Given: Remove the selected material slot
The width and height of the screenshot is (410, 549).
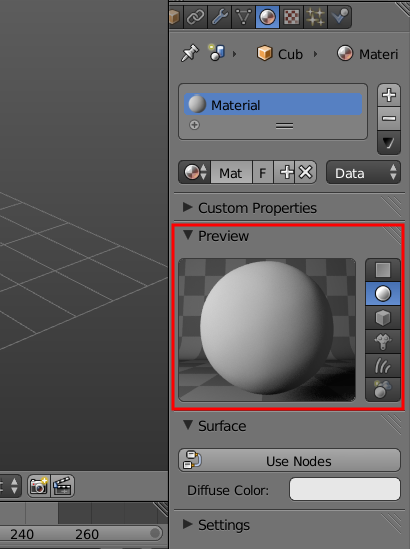Looking at the screenshot, I should 389,119.
